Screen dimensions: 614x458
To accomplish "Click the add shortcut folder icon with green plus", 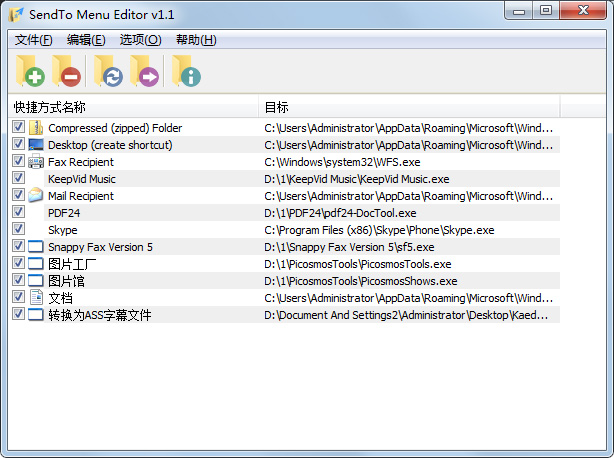I will [x=30, y=71].
